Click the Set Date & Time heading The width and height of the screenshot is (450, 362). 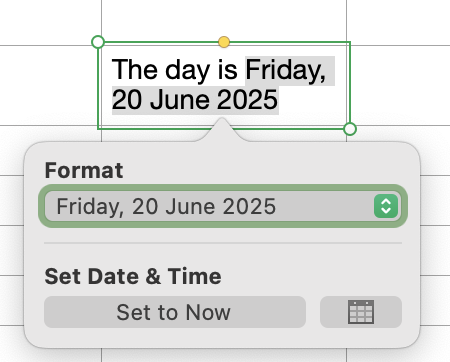pyautogui.click(x=133, y=276)
